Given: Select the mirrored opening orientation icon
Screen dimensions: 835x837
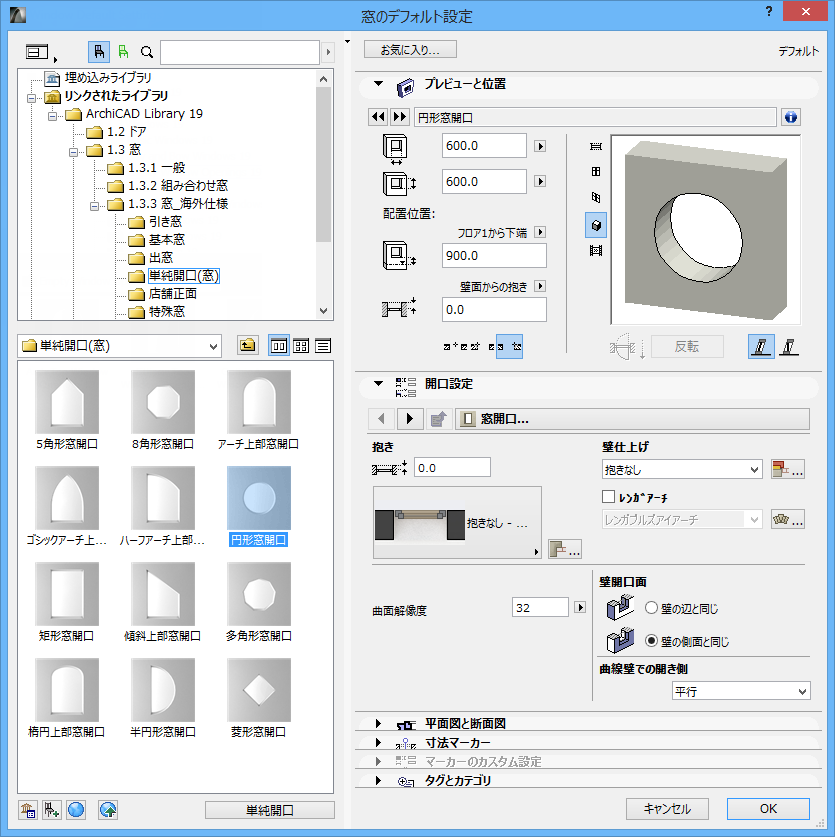Looking at the screenshot, I should (789, 347).
